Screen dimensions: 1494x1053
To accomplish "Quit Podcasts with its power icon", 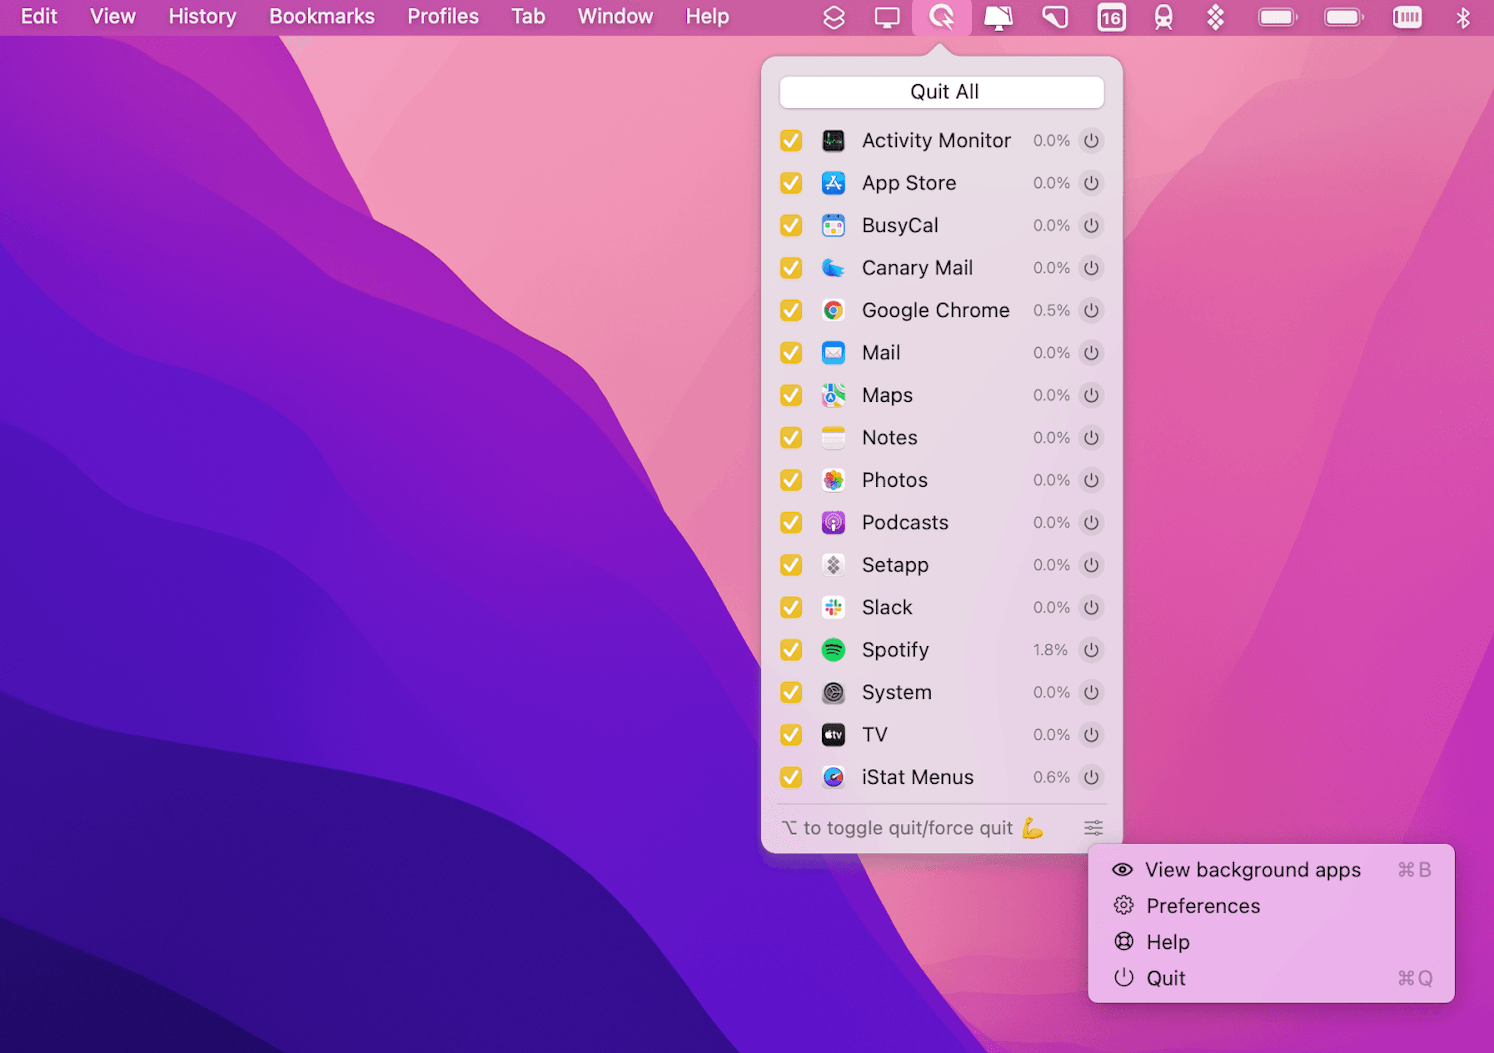I will point(1091,523).
